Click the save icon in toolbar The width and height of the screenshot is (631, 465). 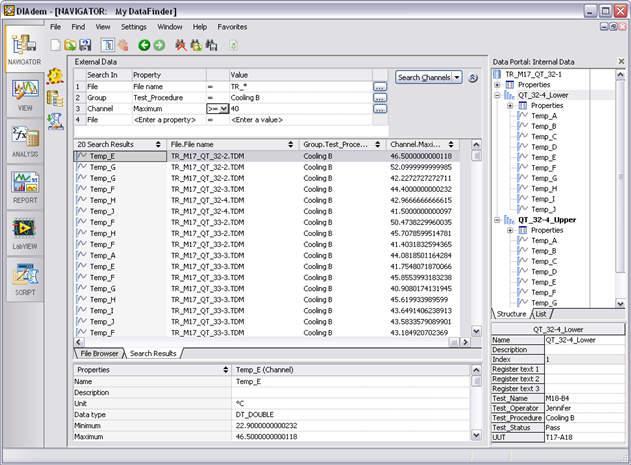point(85,45)
